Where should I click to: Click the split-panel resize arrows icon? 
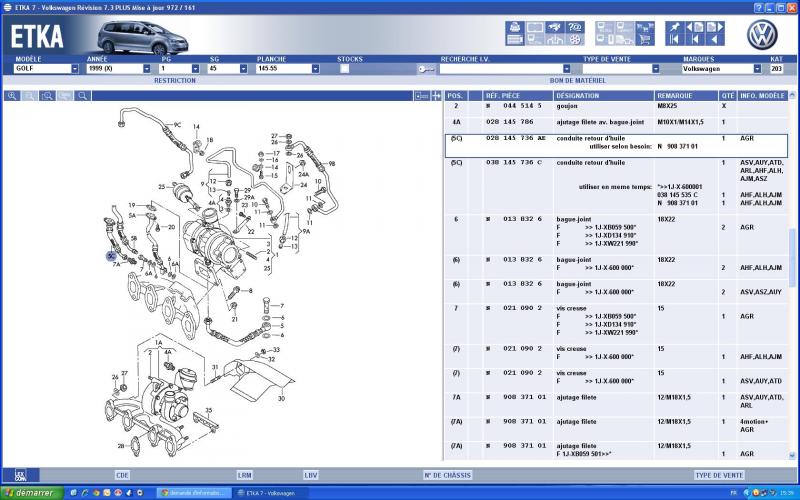pyautogui.click(x=436, y=95)
